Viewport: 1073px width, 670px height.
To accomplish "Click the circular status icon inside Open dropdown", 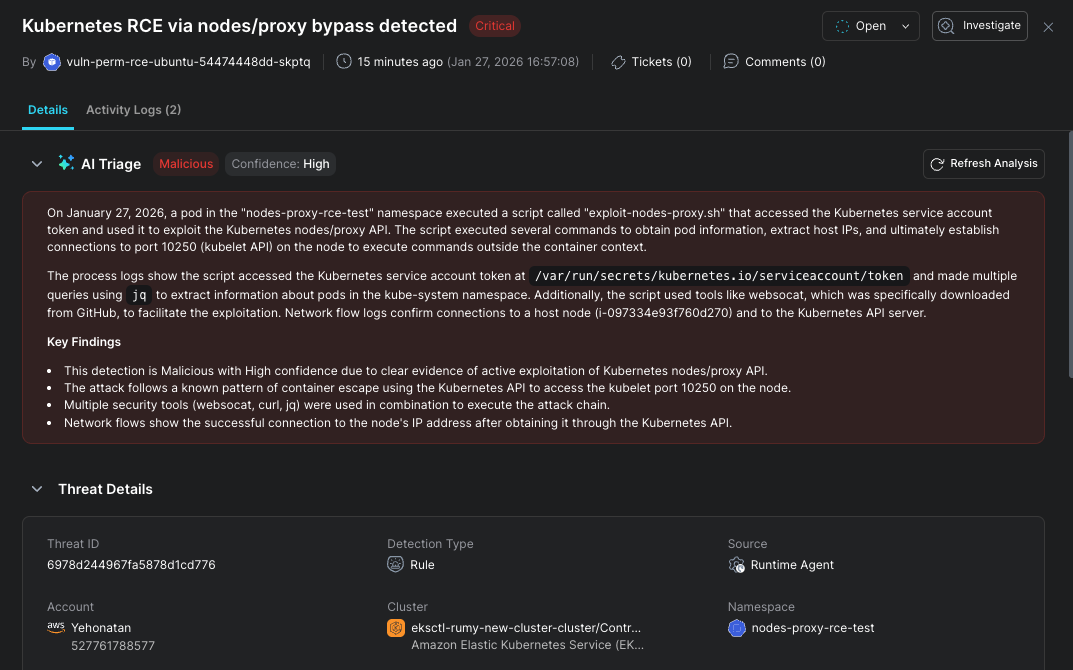I will point(842,26).
